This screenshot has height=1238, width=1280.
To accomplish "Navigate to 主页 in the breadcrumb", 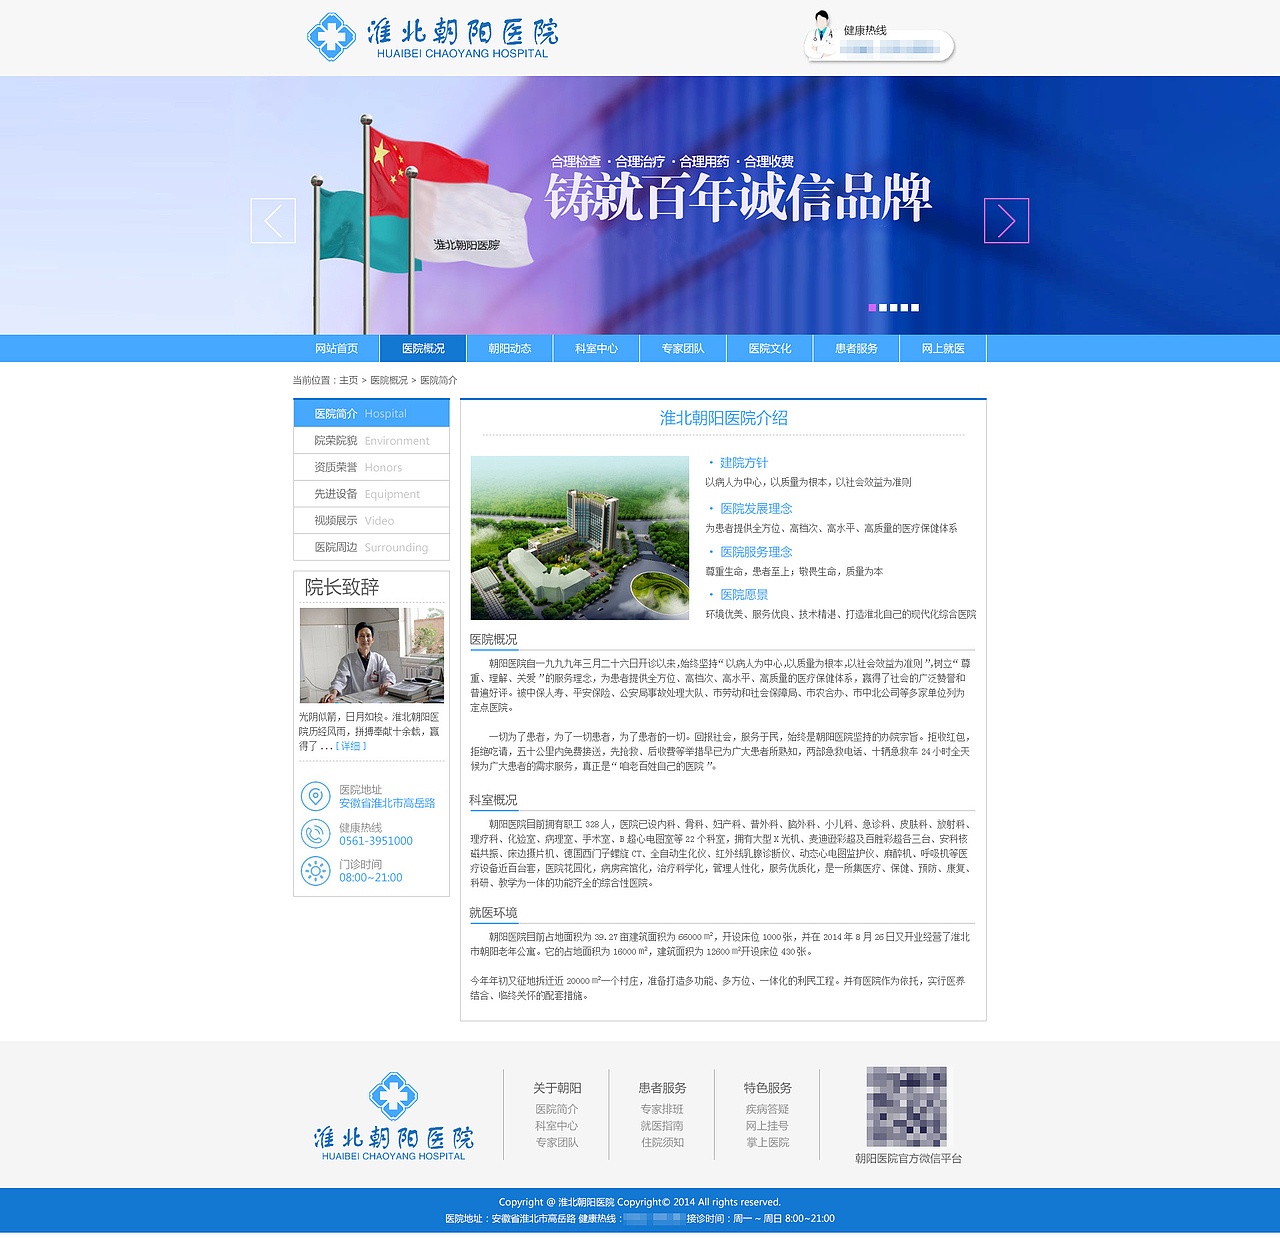I will [x=347, y=380].
